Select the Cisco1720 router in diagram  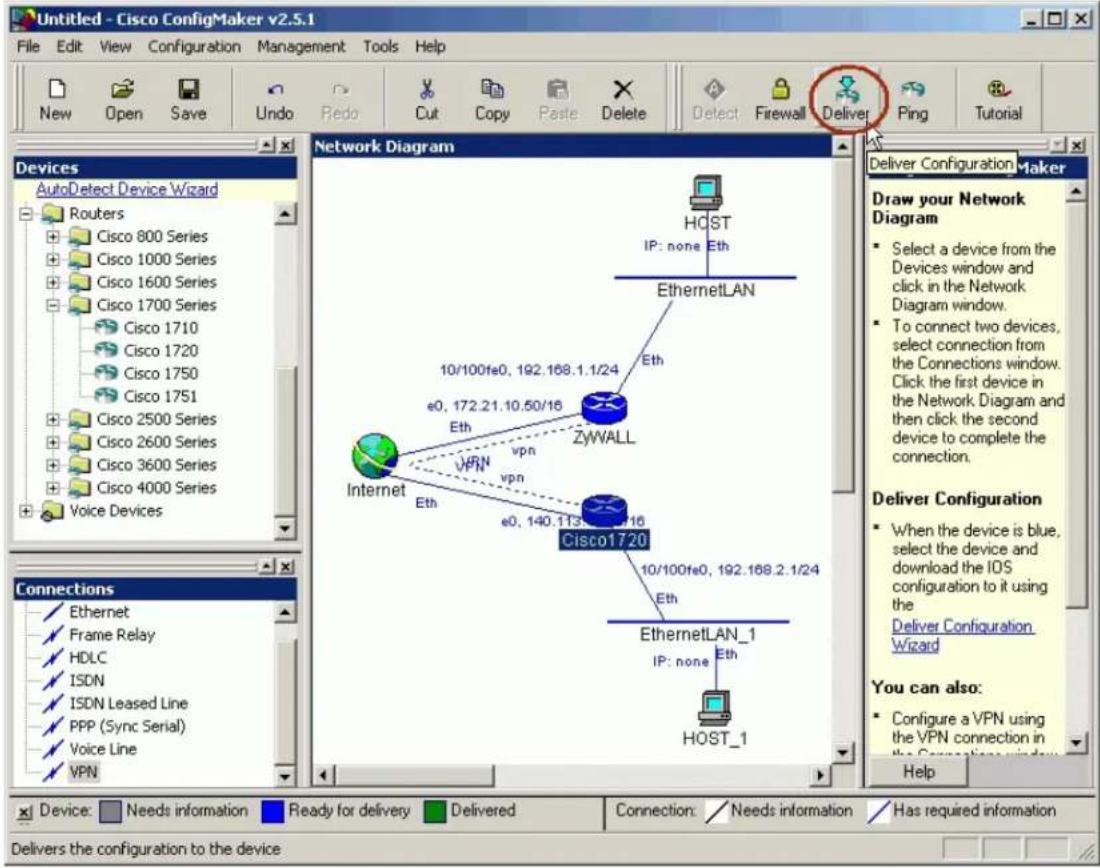(604, 512)
